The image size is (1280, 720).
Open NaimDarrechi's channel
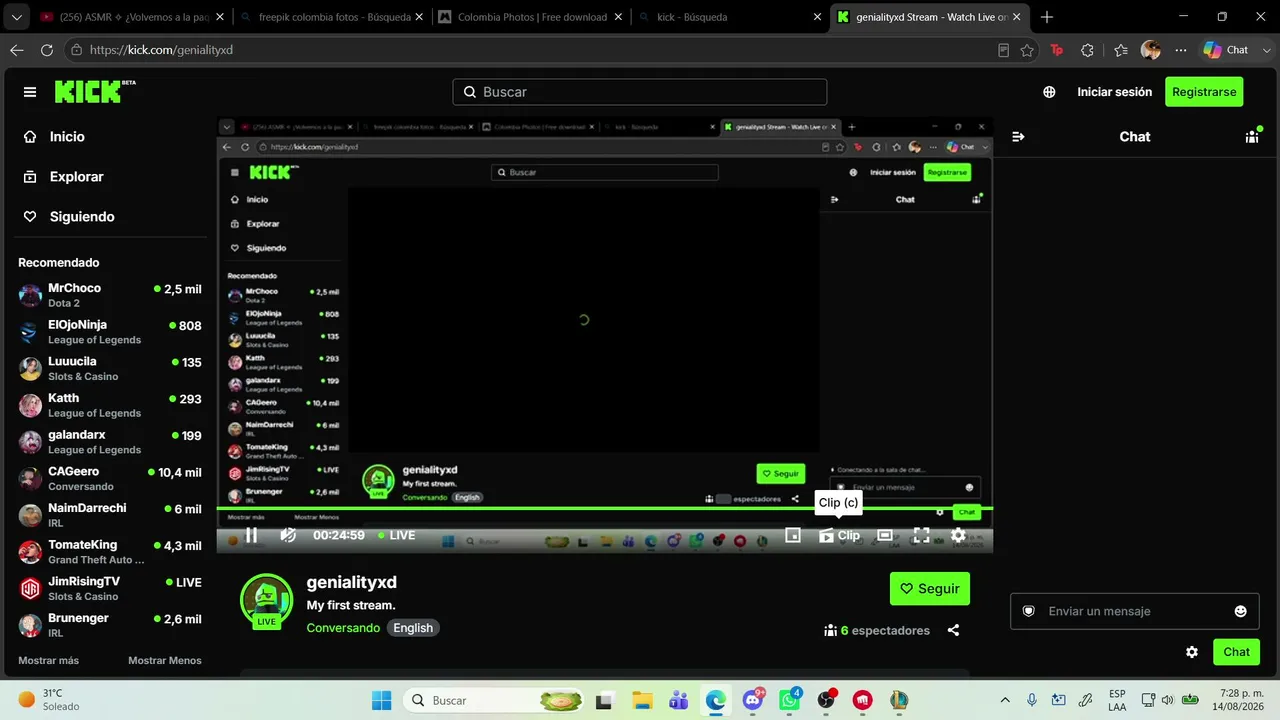point(110,515)
